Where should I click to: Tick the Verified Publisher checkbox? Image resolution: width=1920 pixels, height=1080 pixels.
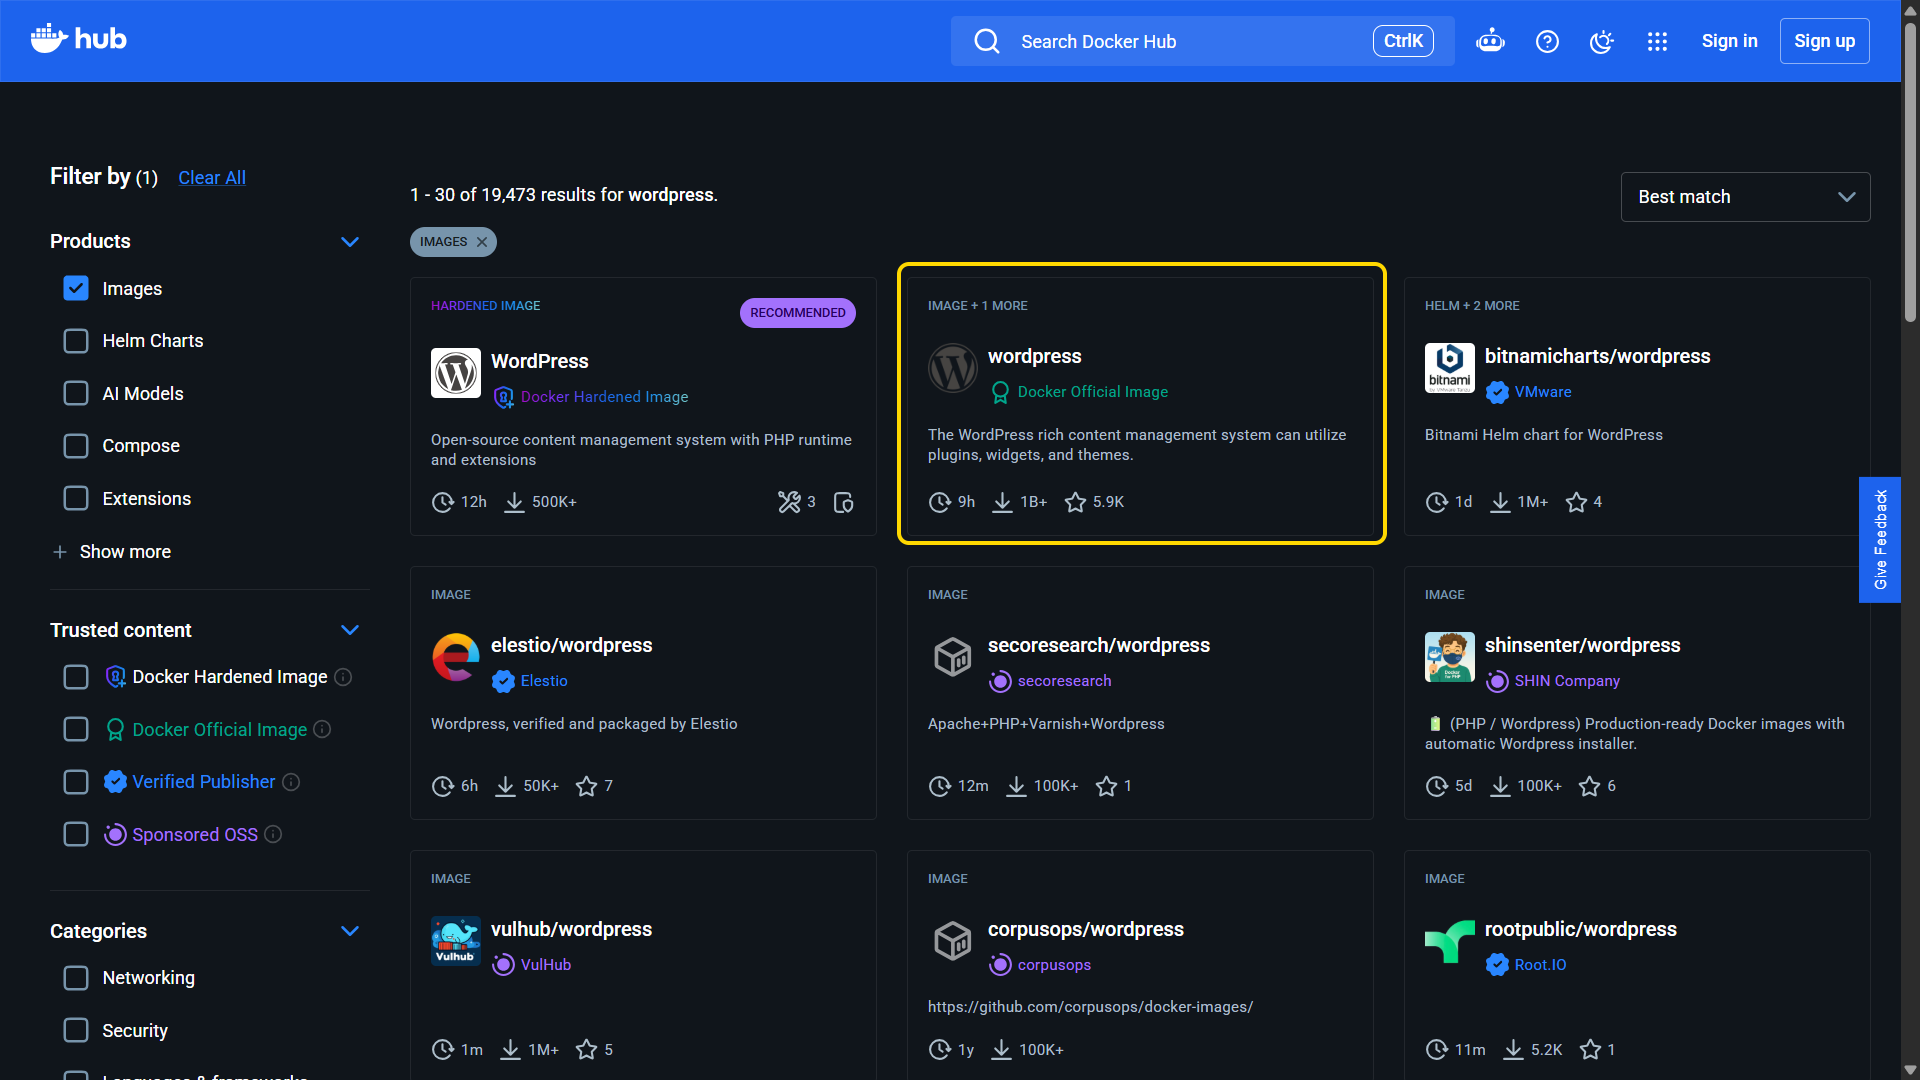(76, 782)
